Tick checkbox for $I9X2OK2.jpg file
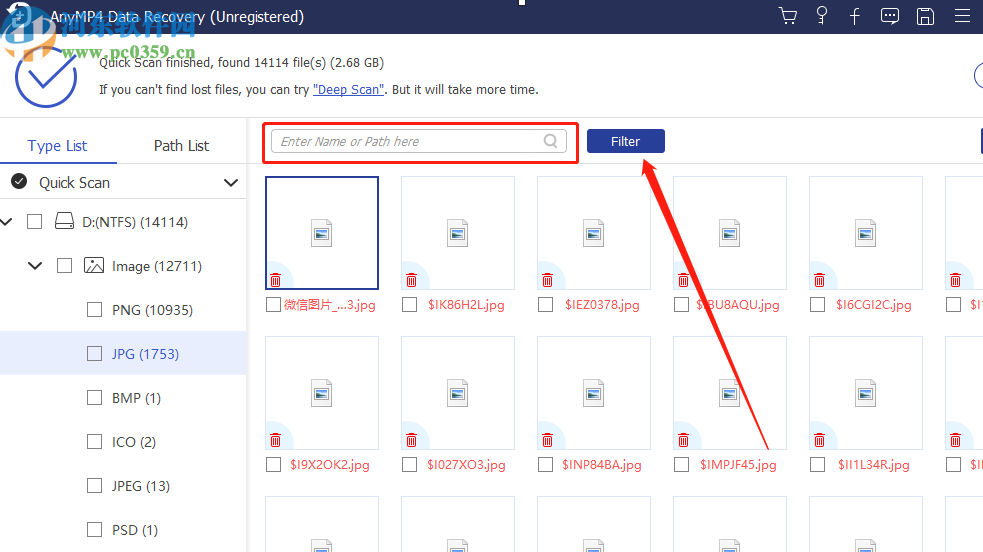This screenshot has height=552, width=983. 273,464
